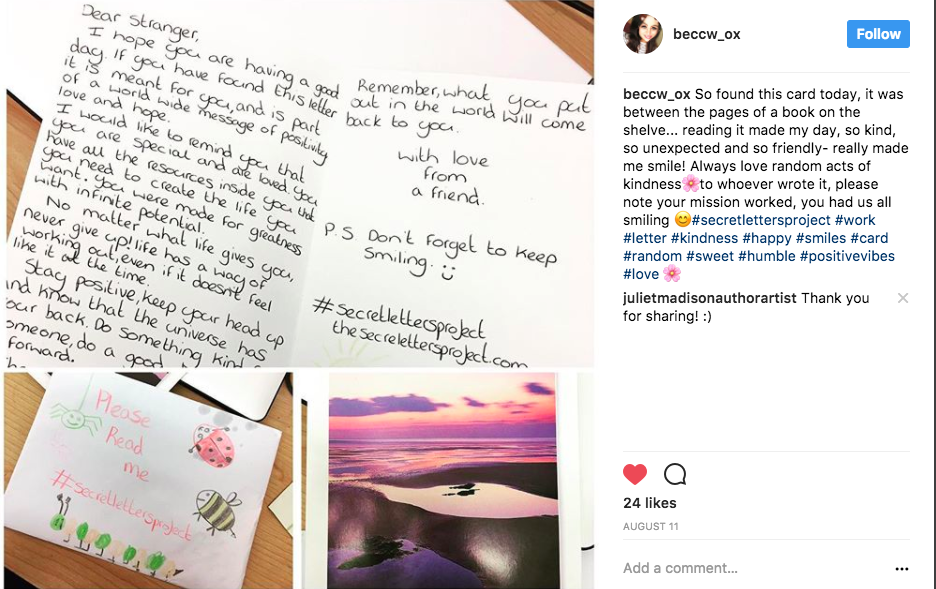Screen dimensions: 936x589
Task: Open the beccw_ox username in the header
Action: 706,34
